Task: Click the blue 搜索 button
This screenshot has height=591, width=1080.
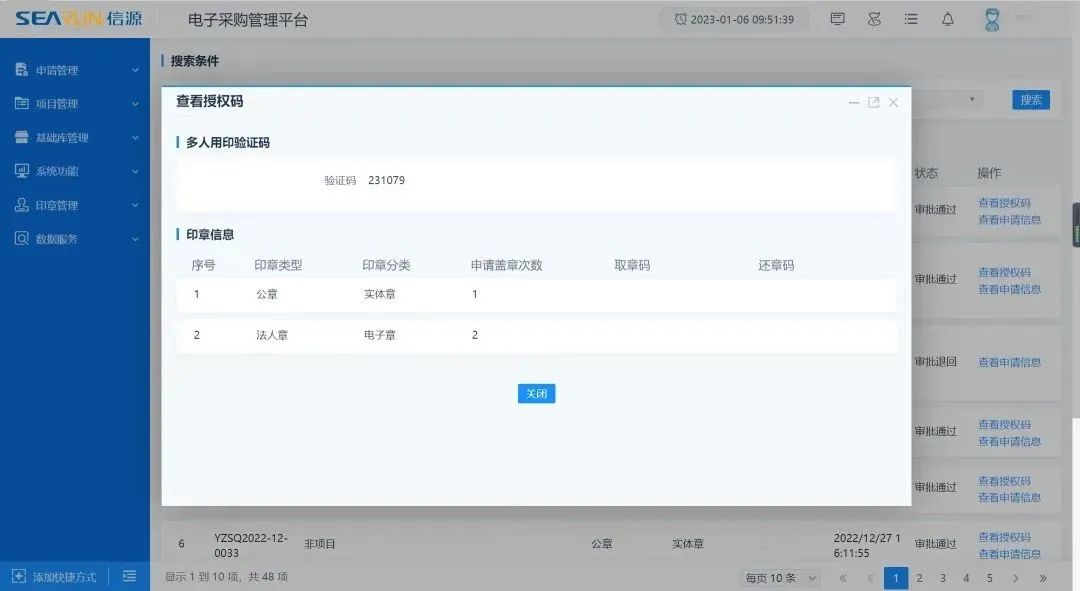Action: 1030,99
